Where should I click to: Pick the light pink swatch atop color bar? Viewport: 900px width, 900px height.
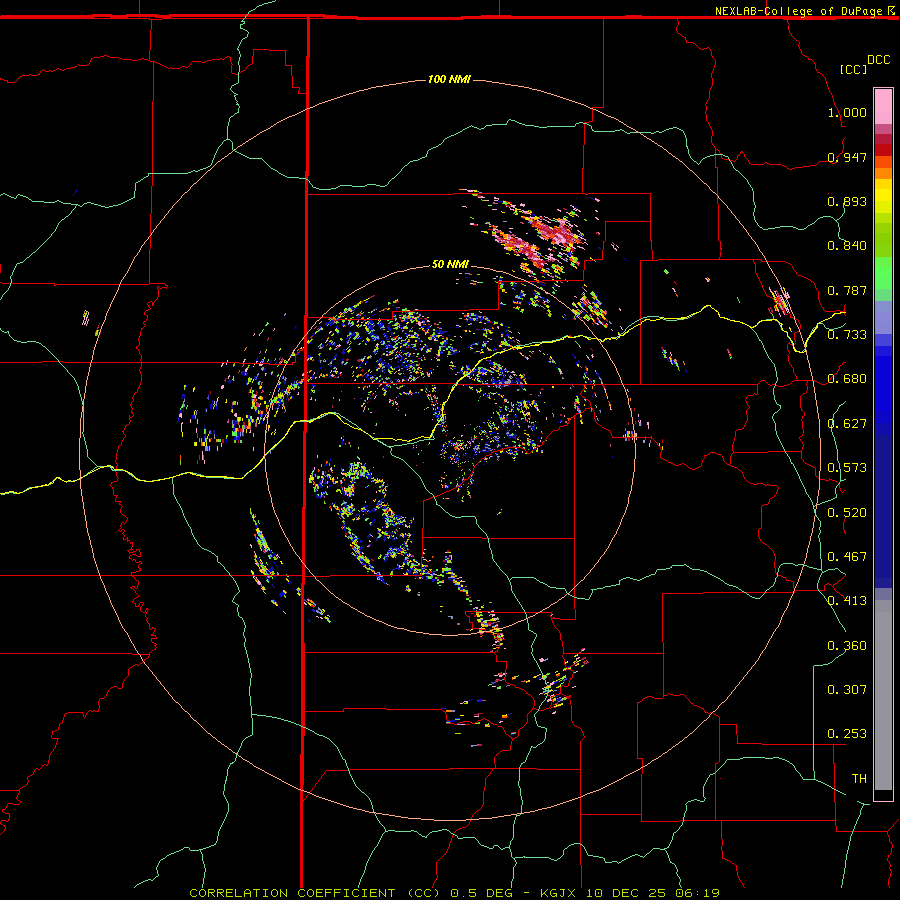883,106
